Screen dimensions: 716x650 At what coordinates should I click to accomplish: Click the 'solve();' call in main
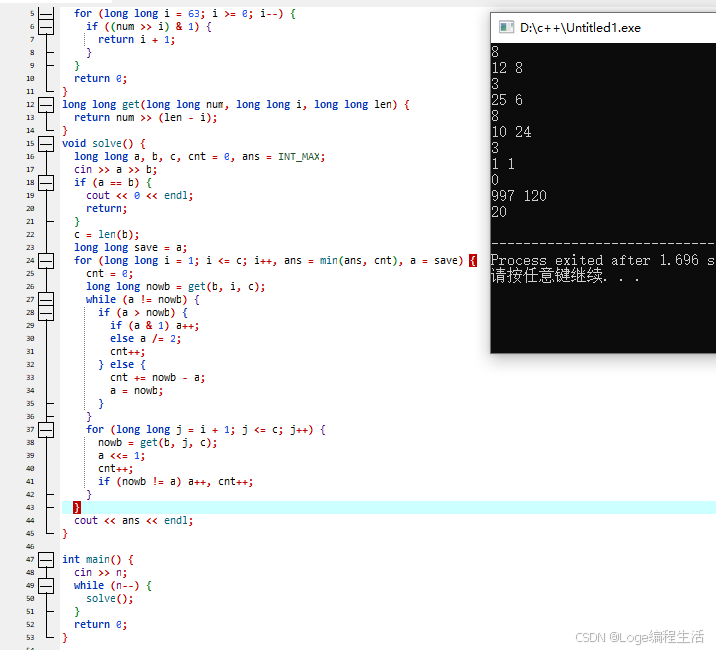[110, 598]
